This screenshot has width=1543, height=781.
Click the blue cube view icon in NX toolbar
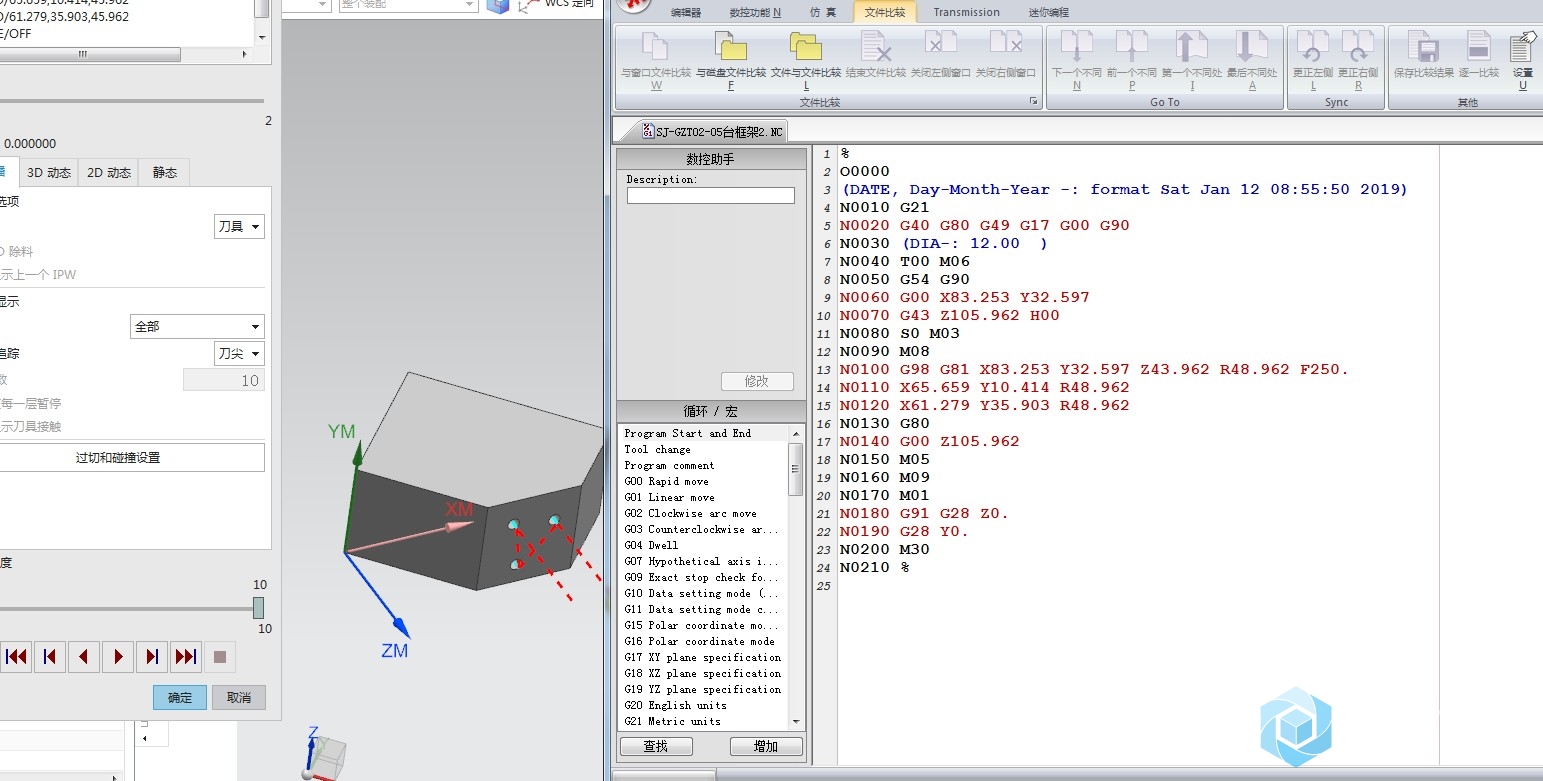498,5
